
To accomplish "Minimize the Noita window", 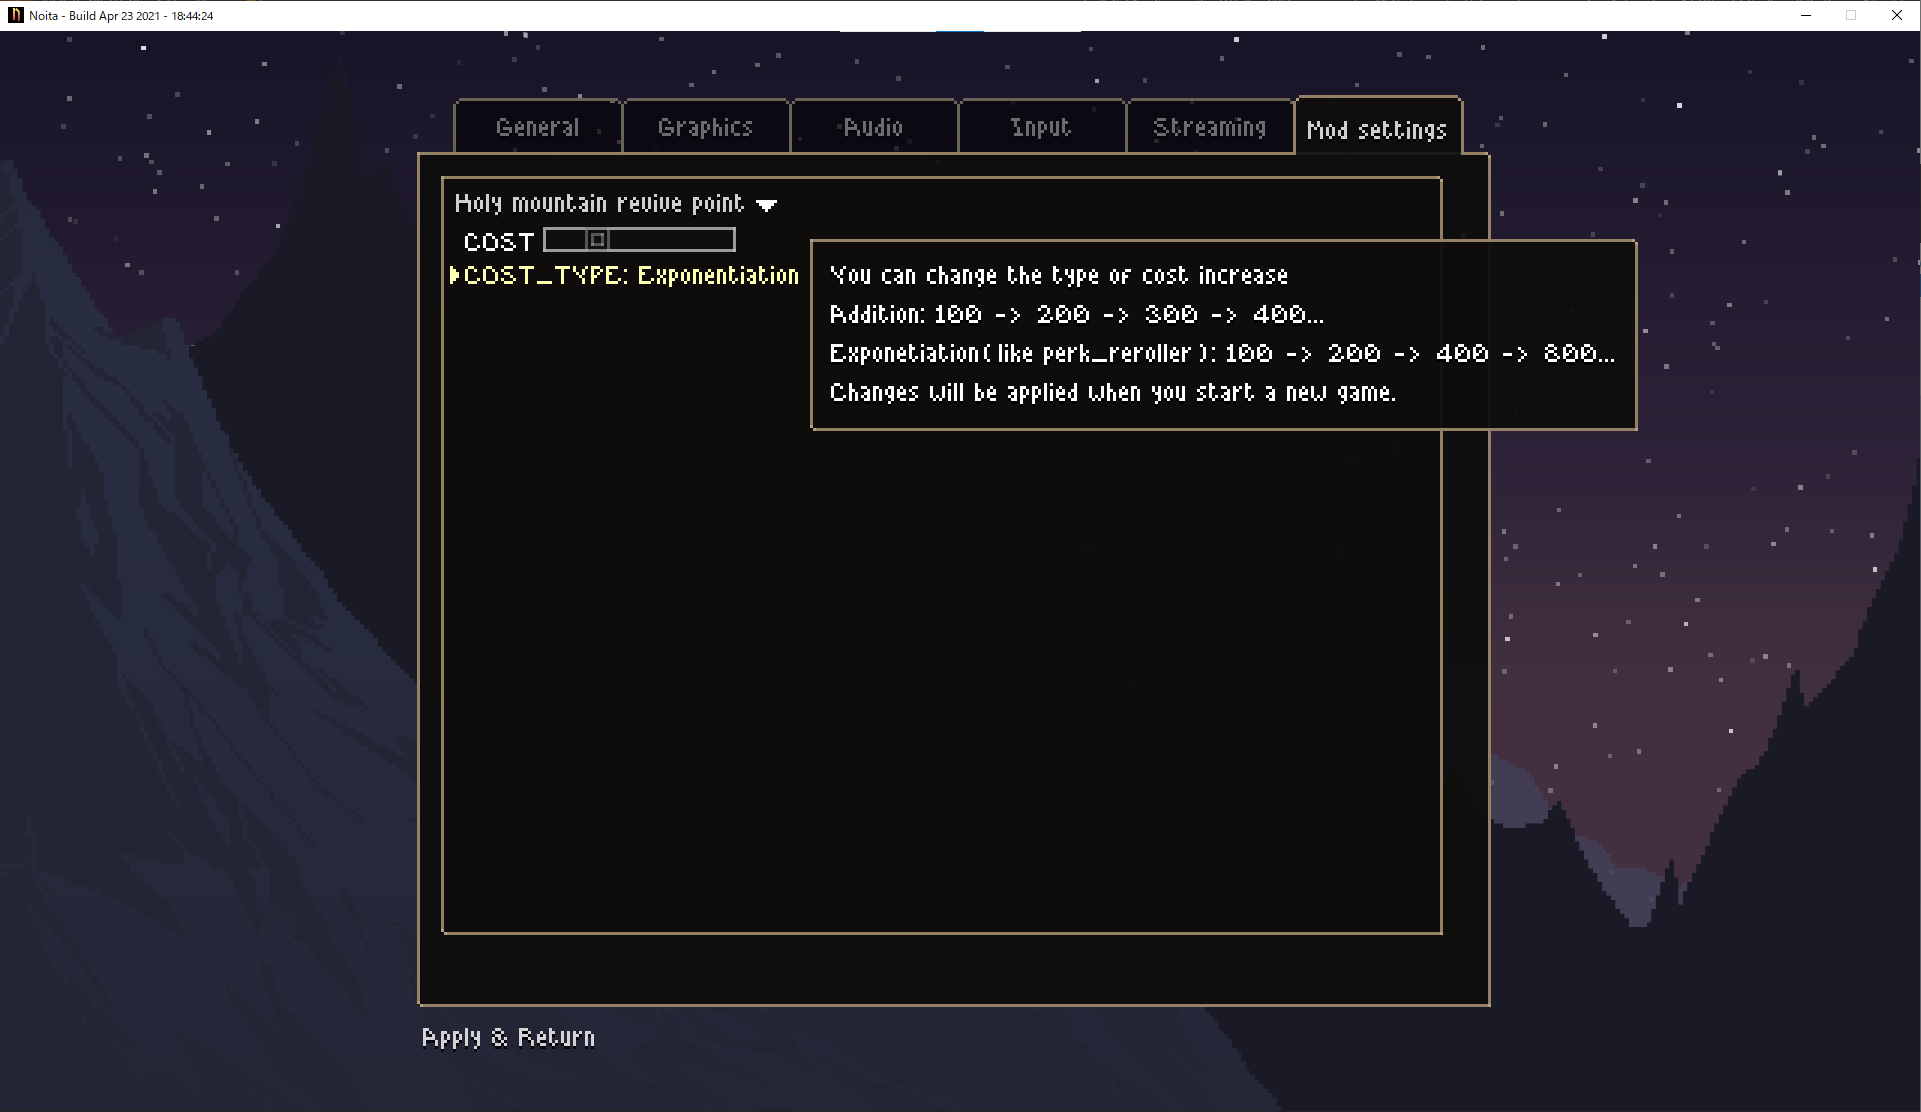I will (x=1806, y=15).
